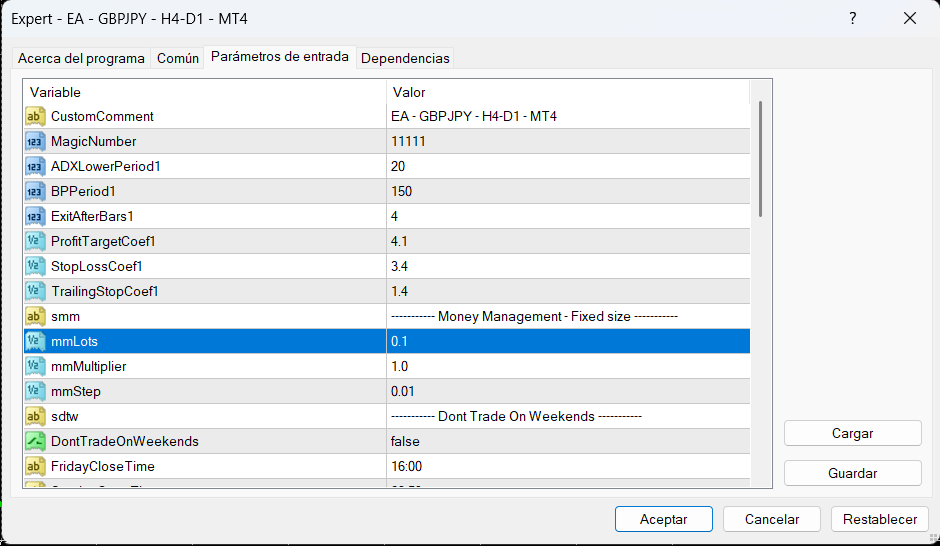Viewport: 940px width, 546px height.
Task: Click the integer icon beside ADXLowerPeriod1
Action: 35,167
